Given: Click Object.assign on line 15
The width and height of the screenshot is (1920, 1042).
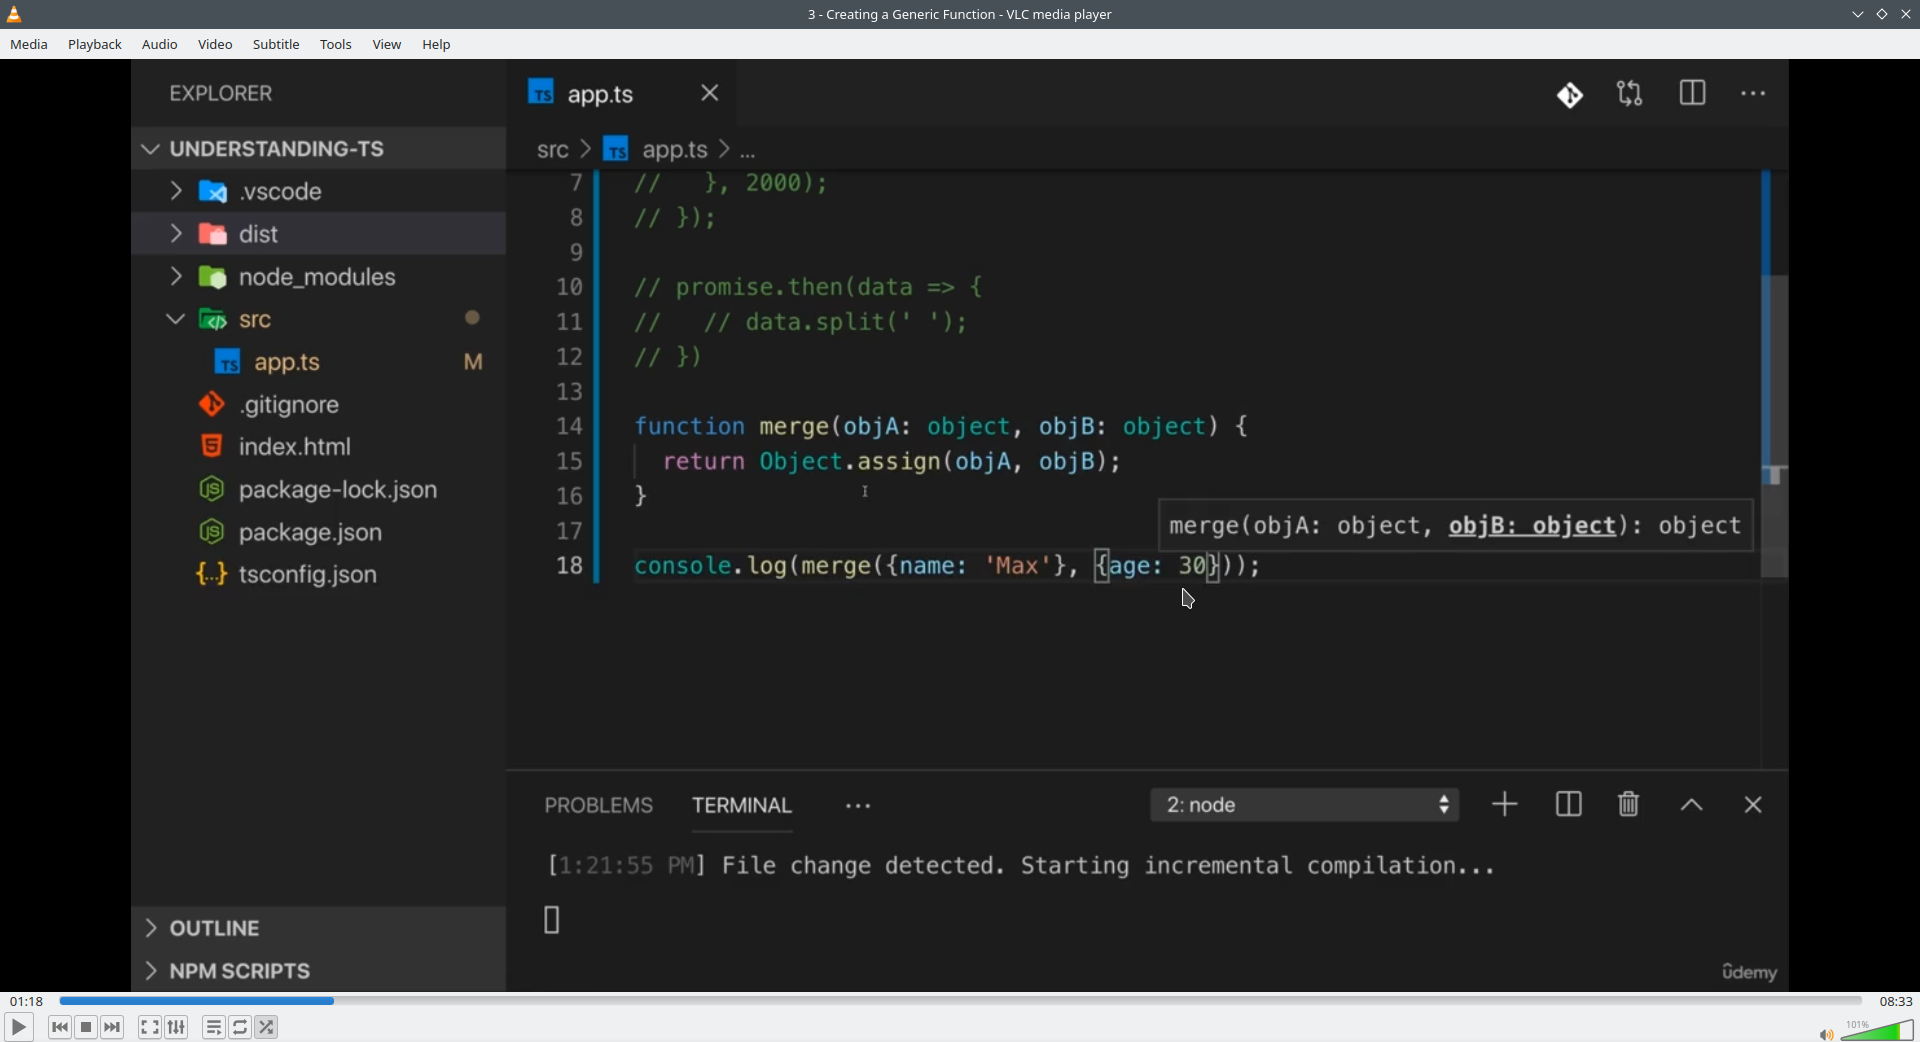Looking at the screenshot, I should (x=849, y=462).
